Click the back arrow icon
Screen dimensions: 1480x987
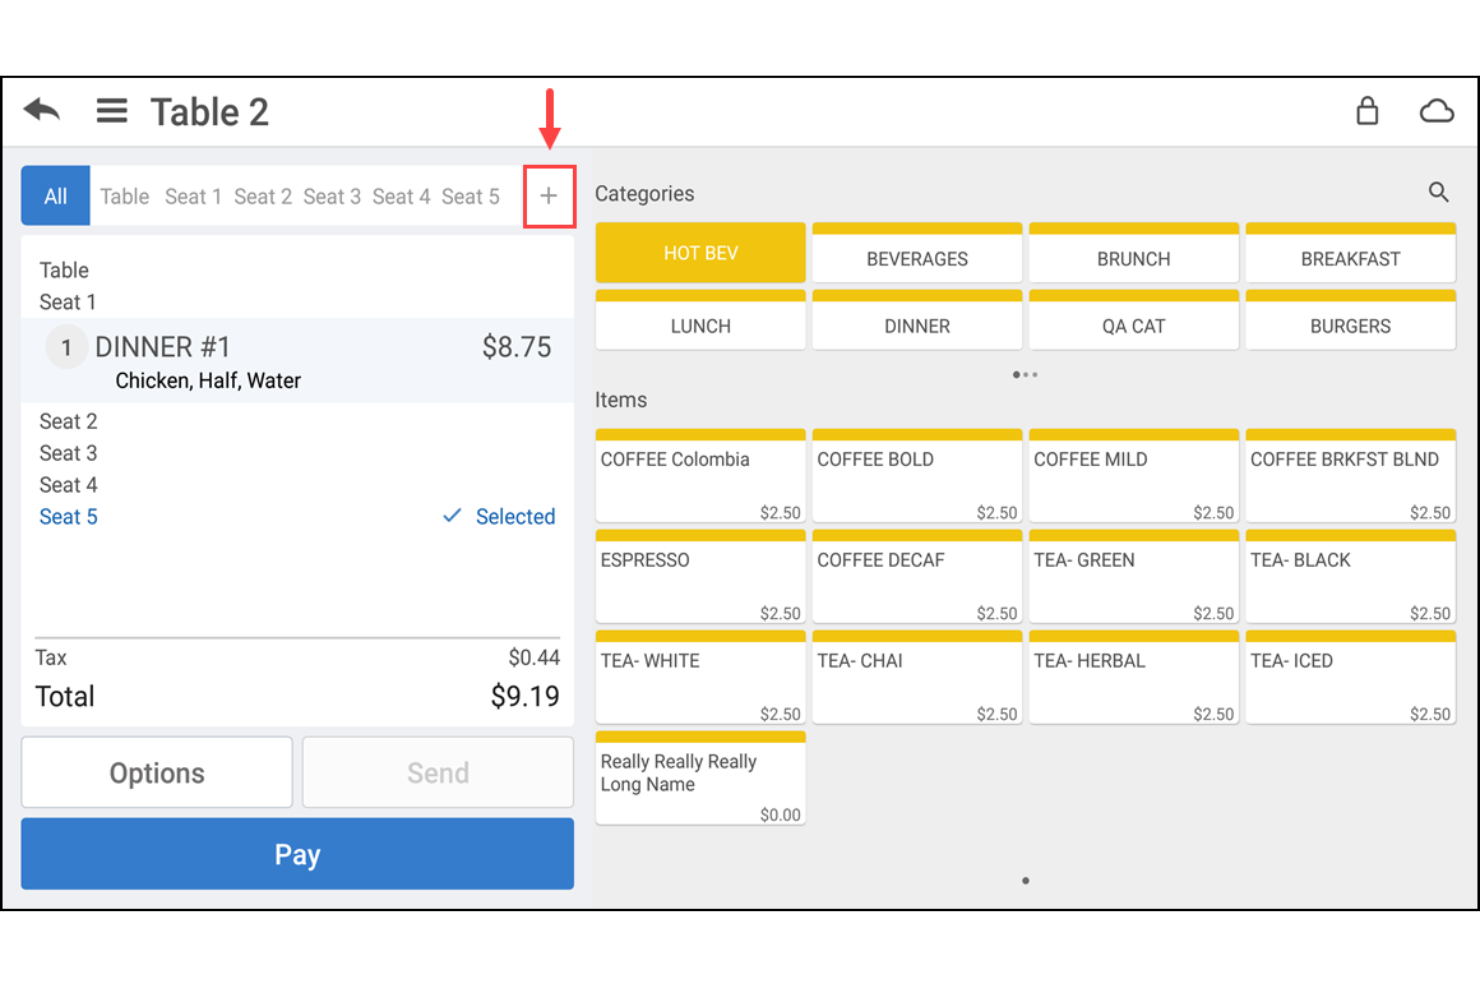pyautogui.click(x=40, y=110)
